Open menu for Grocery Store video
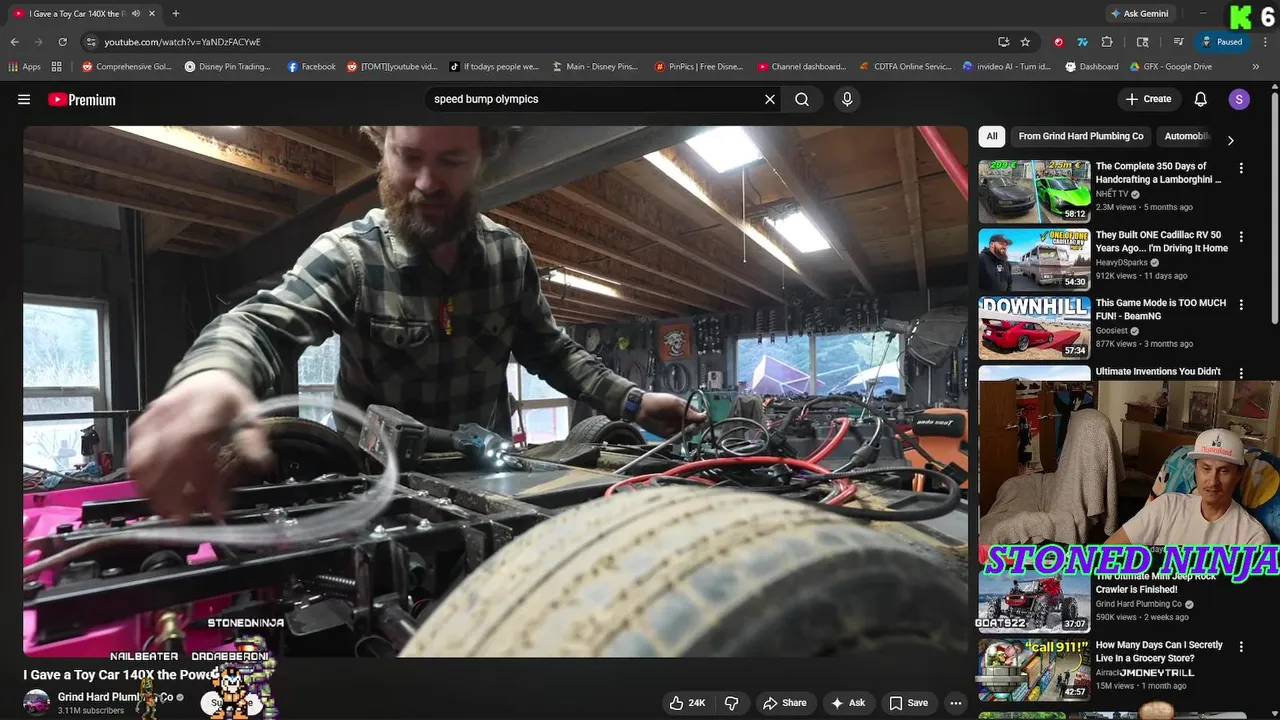 pos(1241,647)
